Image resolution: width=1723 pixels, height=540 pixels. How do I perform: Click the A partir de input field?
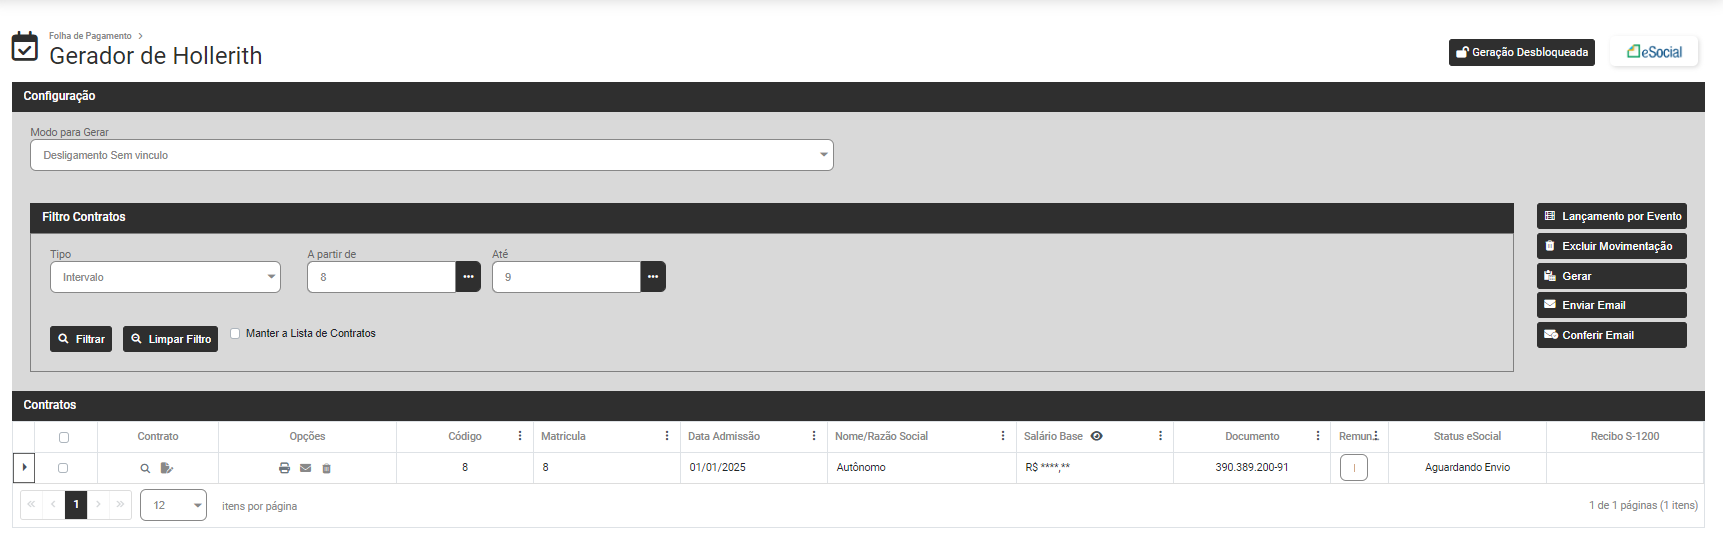[381, 277]
